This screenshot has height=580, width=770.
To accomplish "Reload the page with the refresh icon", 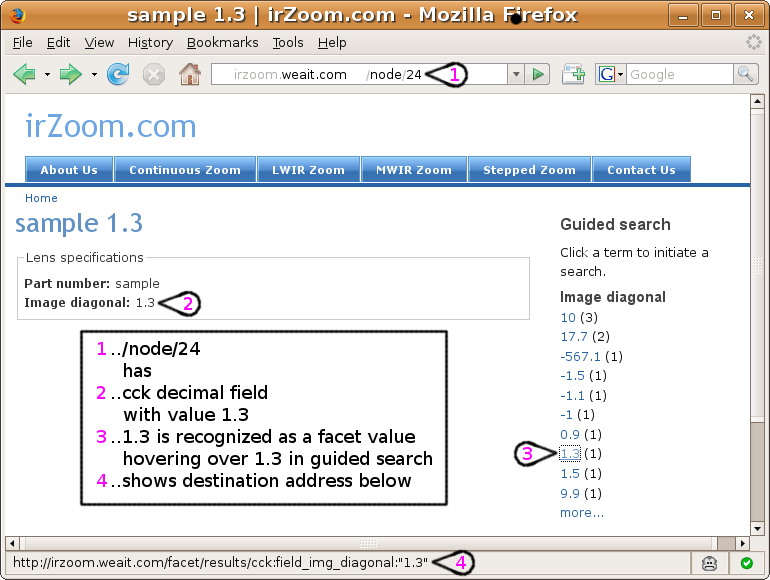I will [x=118, y=75].
